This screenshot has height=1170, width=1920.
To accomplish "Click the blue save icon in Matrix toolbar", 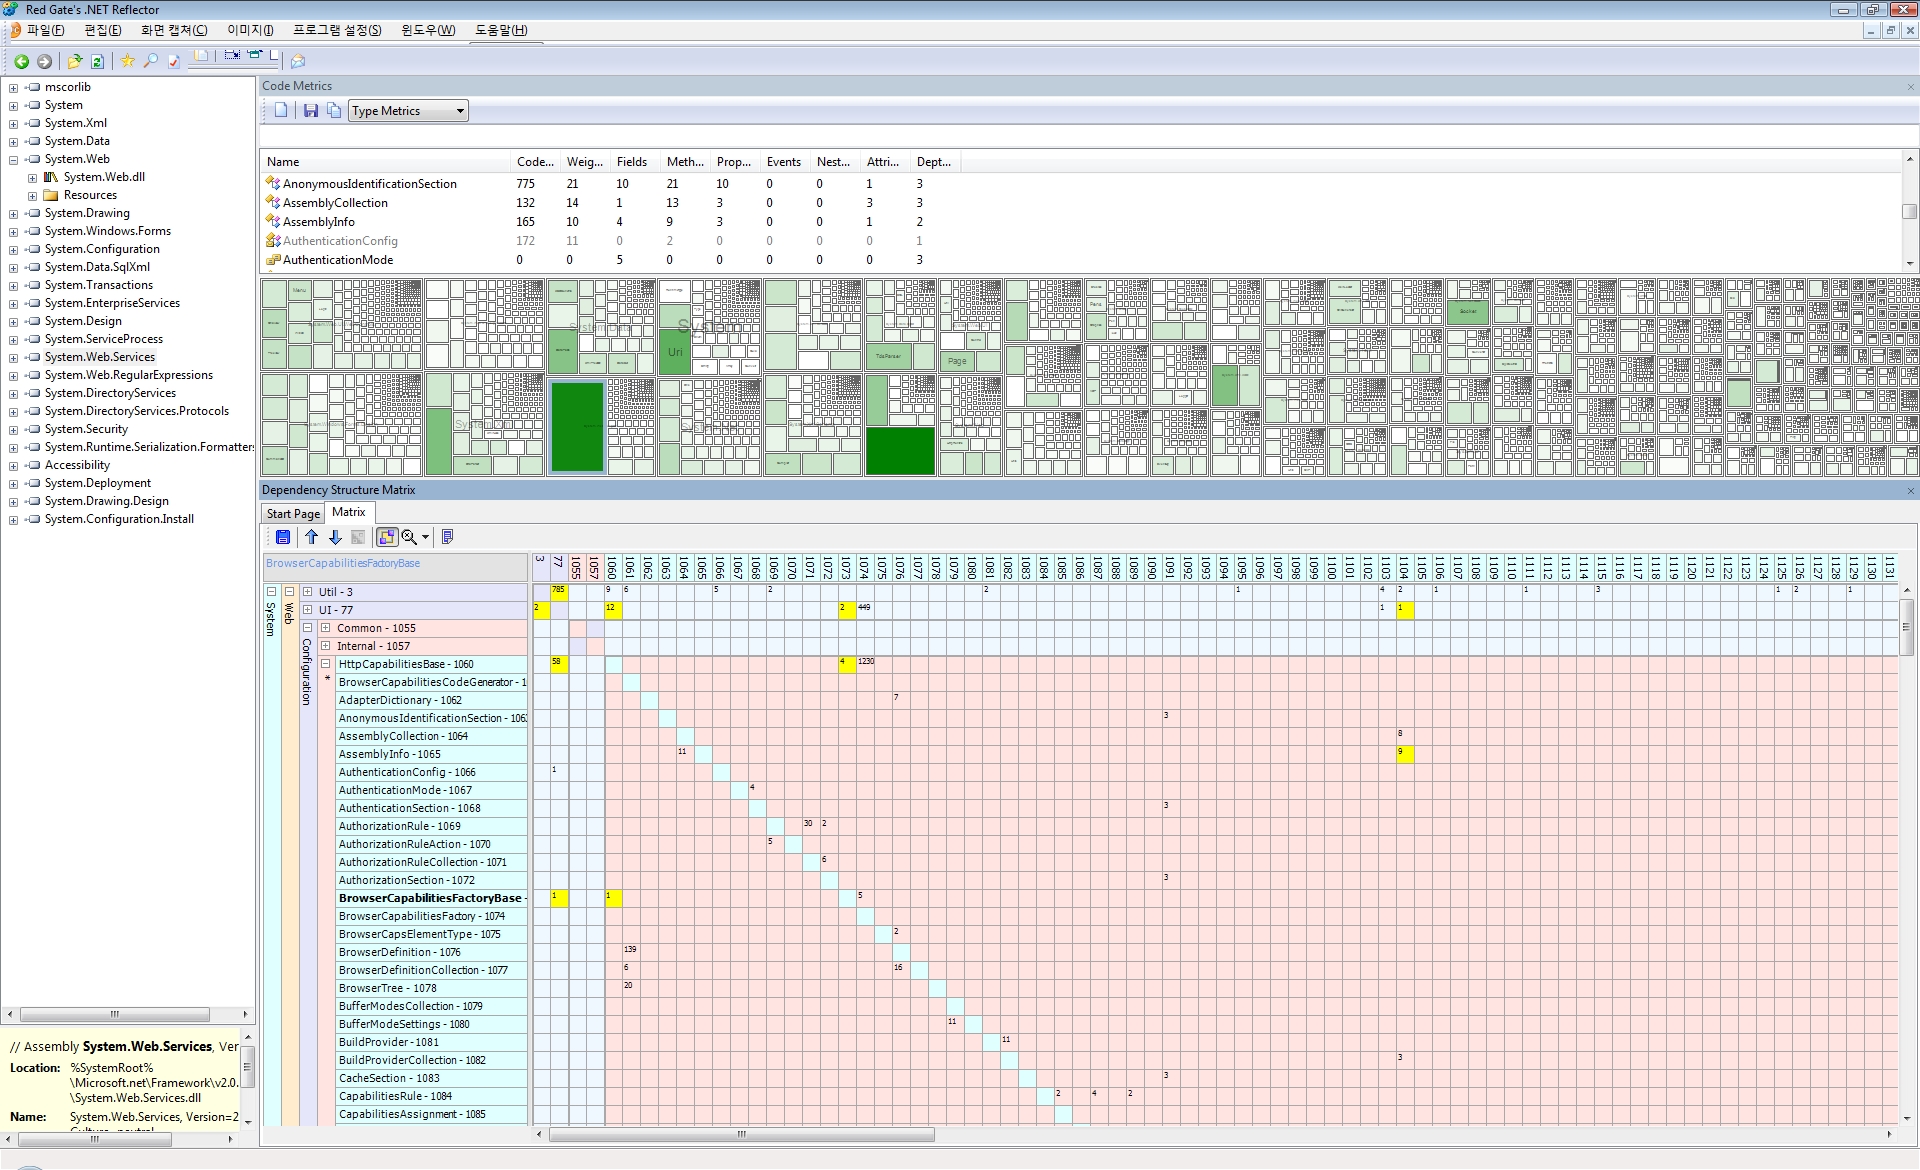I will pos(283,538).
